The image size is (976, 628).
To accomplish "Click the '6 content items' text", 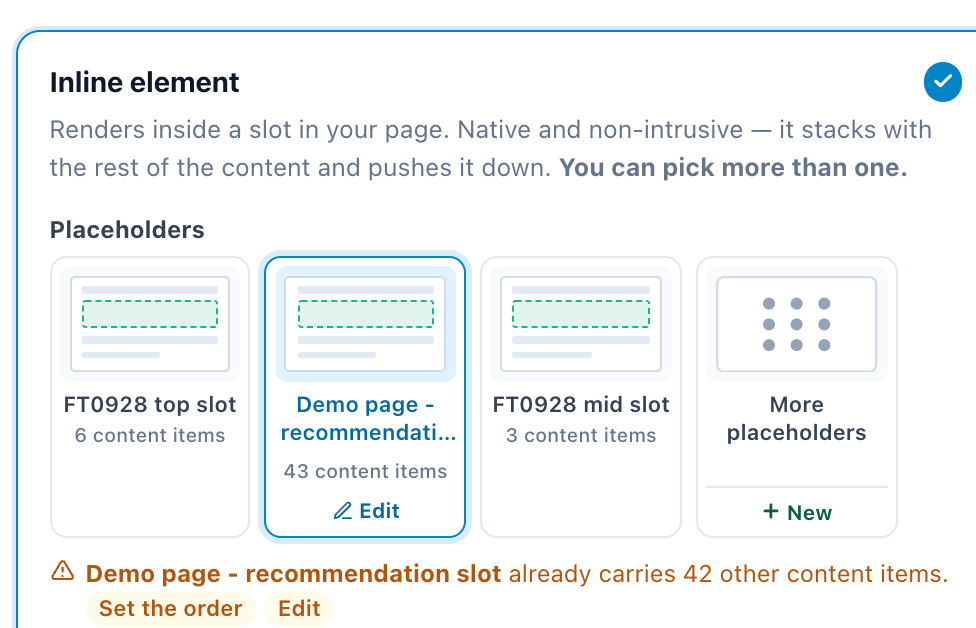I will point(150,435).
